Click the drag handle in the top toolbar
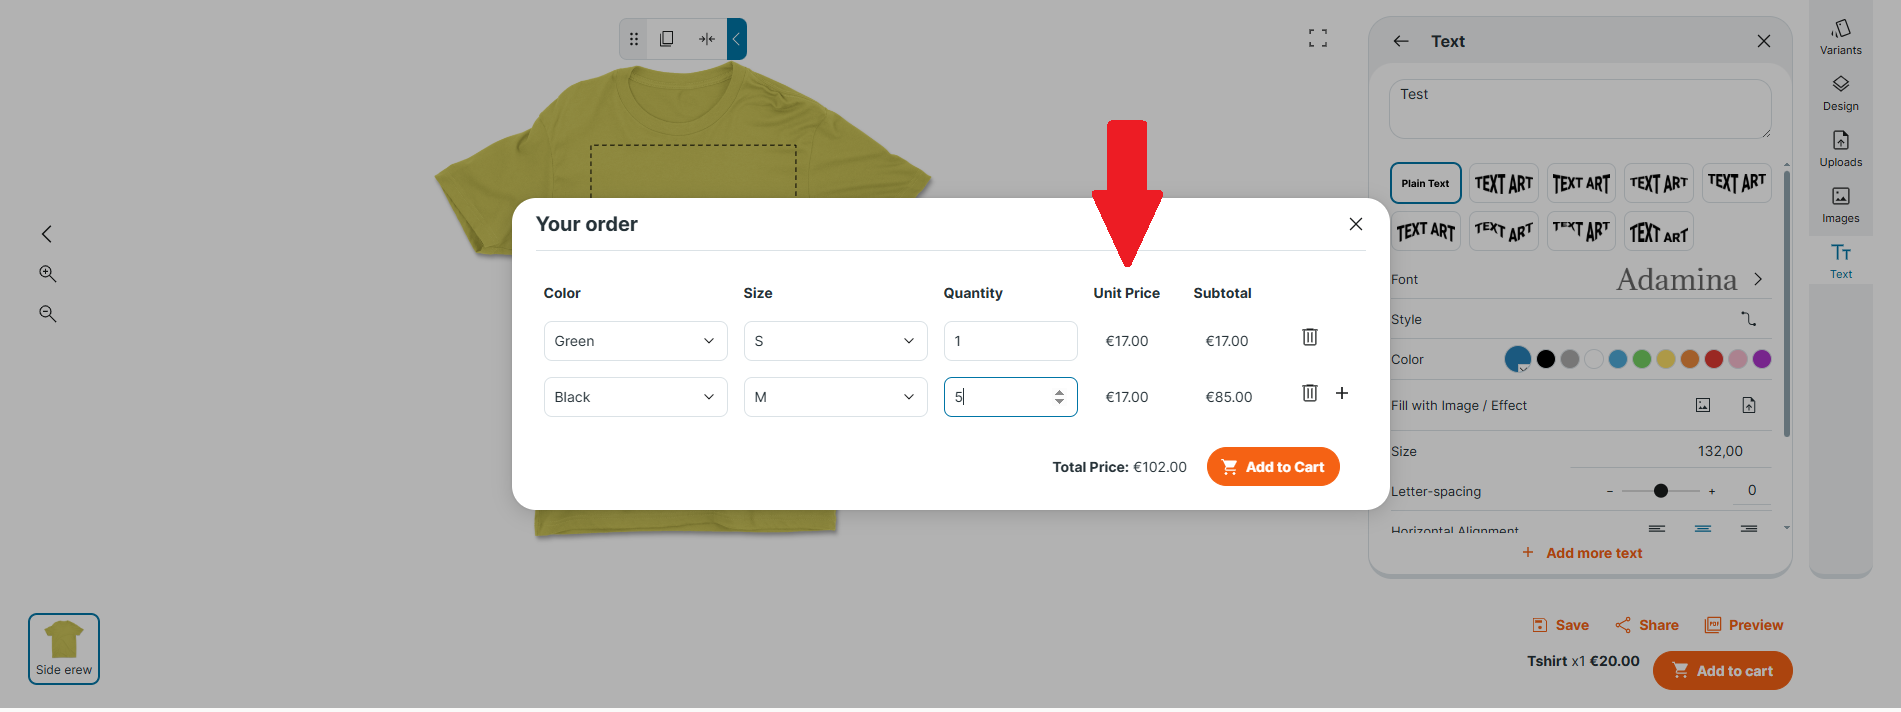1901x712 pixels. pyautogui.click(x=634, y=39)
